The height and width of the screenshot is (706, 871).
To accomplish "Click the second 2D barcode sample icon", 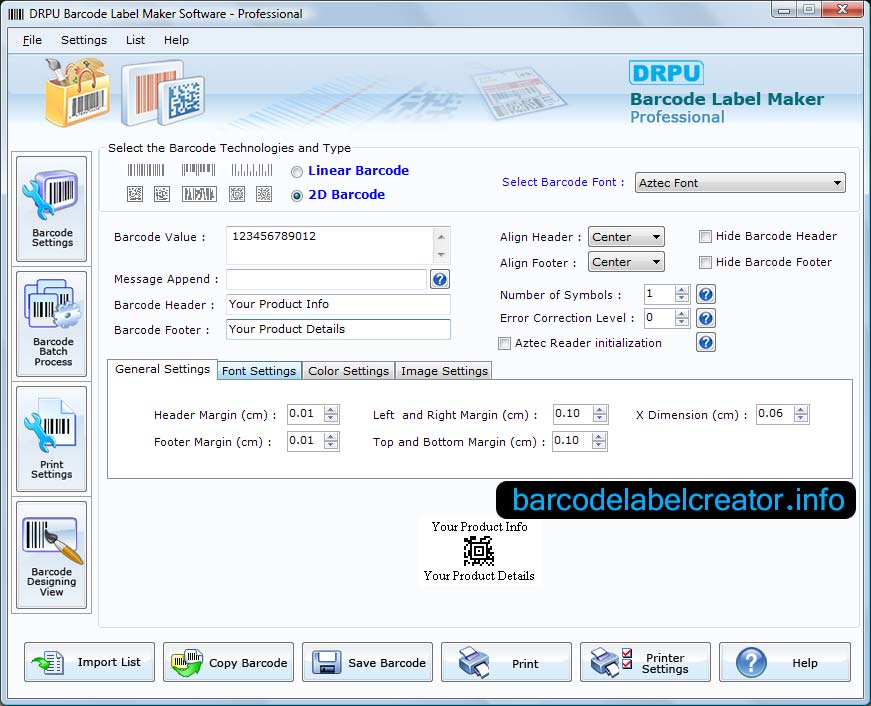I will pyautogui.click(x=162, y=194).
